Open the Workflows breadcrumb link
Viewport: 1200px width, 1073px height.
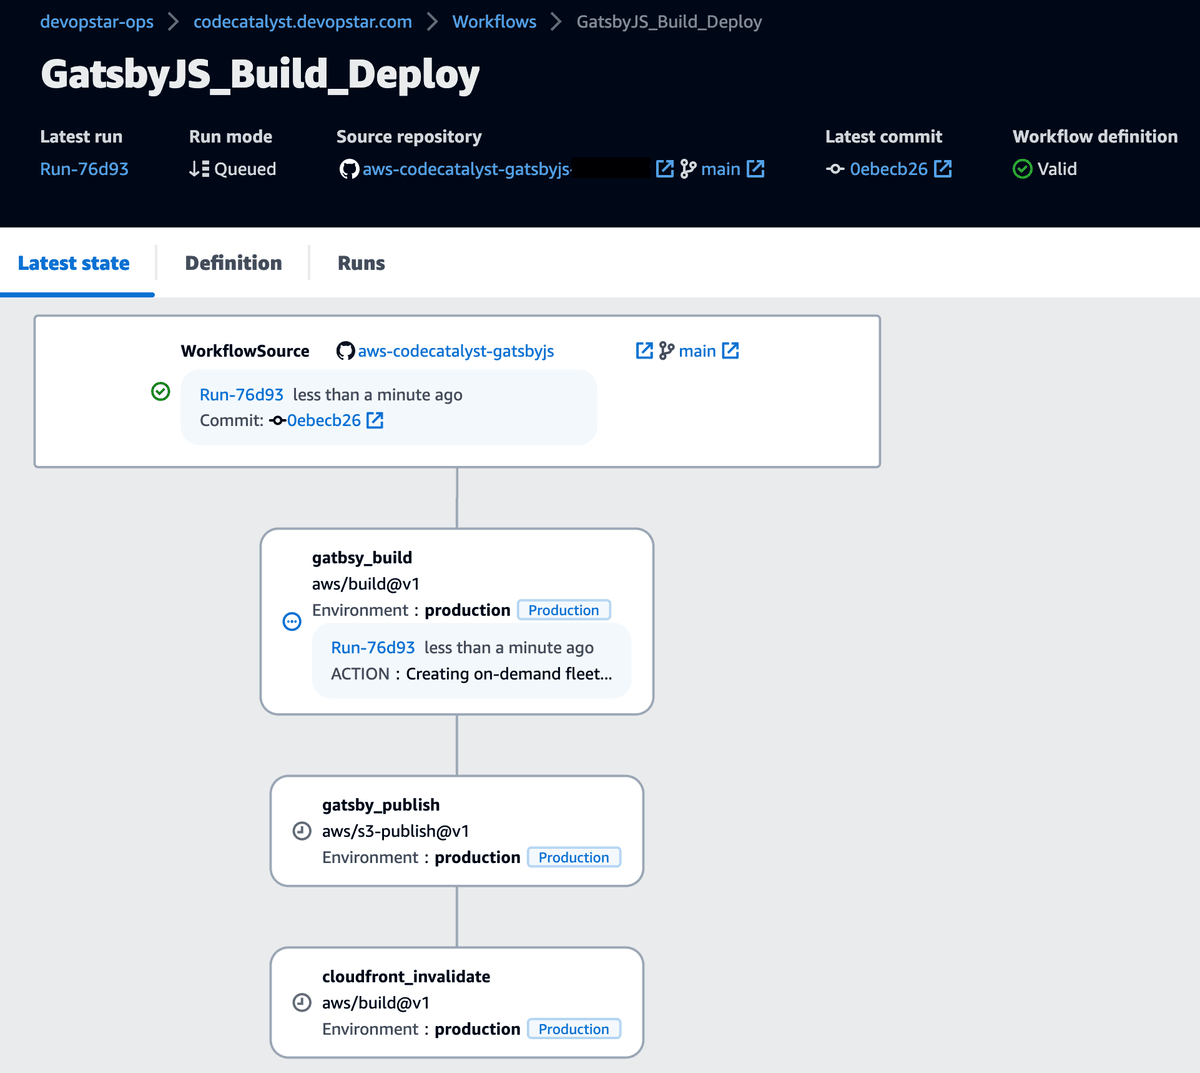494,20
